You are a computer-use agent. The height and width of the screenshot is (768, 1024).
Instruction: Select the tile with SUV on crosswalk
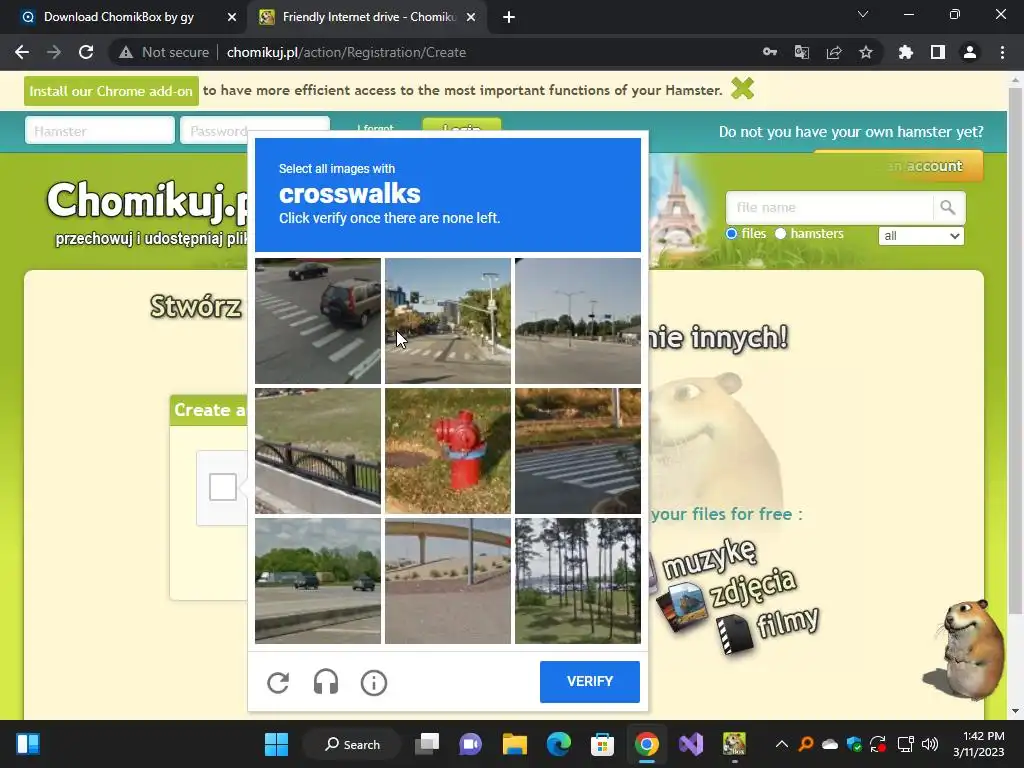317,321
